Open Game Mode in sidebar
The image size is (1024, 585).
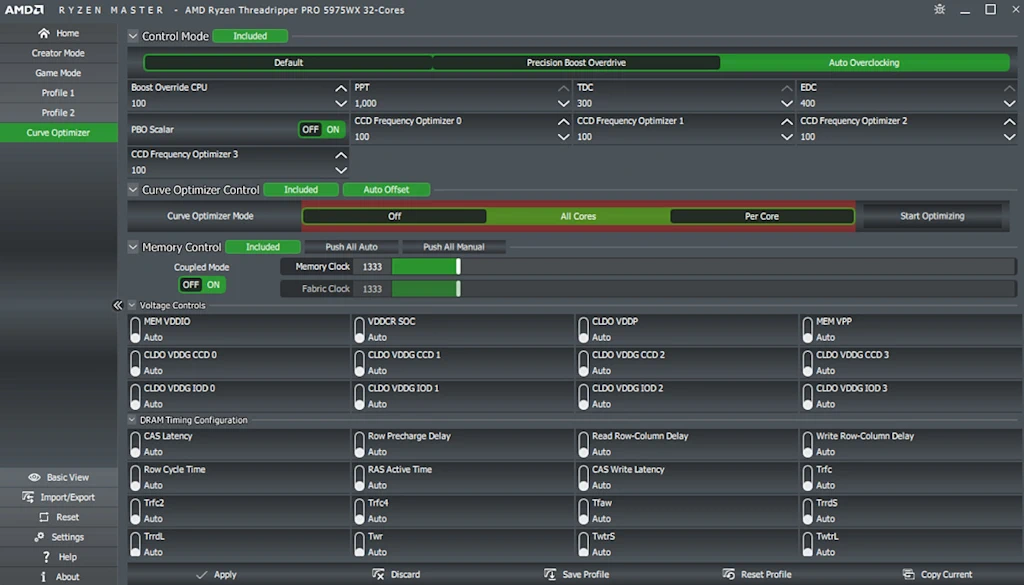59,73
